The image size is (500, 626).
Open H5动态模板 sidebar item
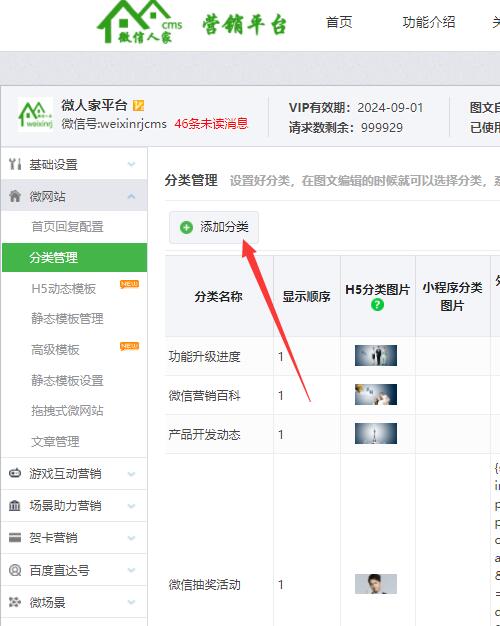click(x=64, y=288)
